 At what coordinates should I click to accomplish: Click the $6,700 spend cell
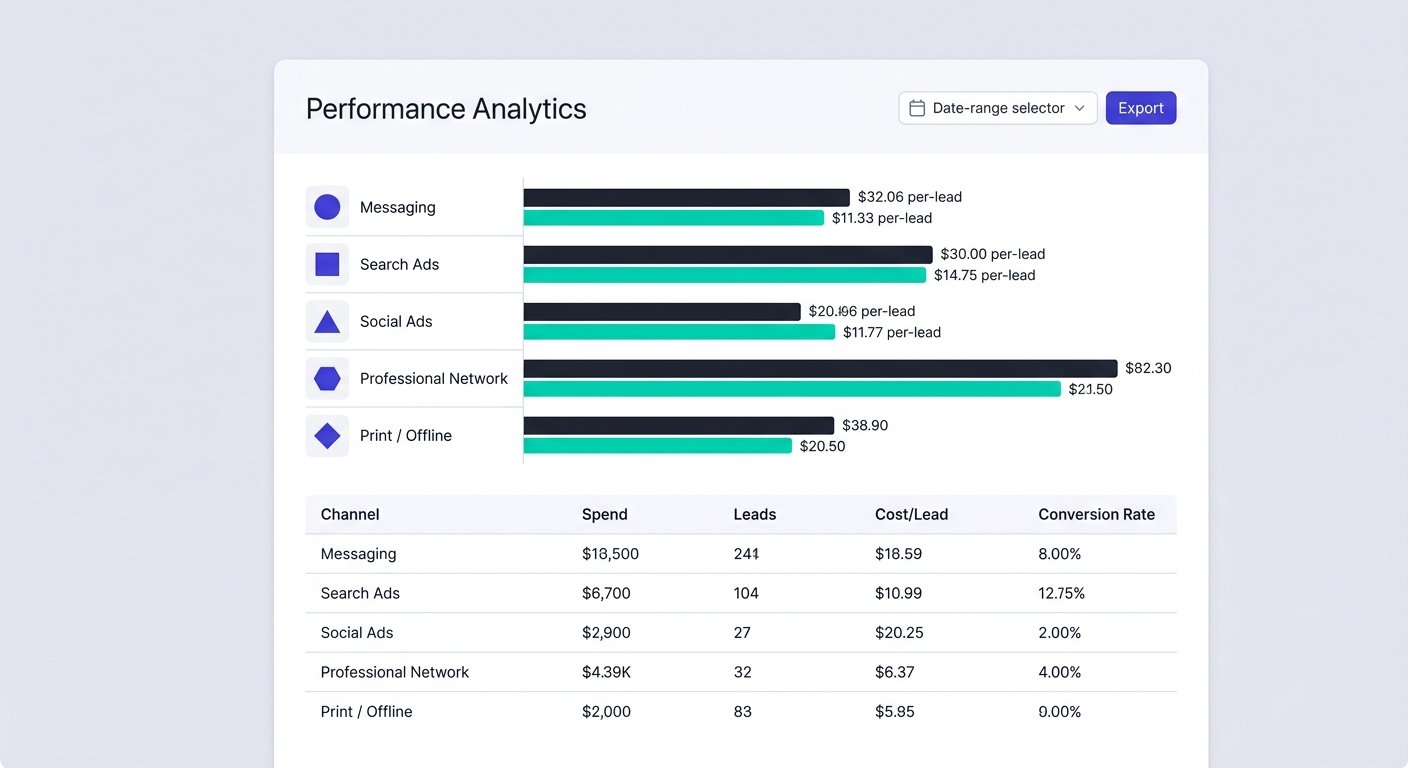click(606, 593)
